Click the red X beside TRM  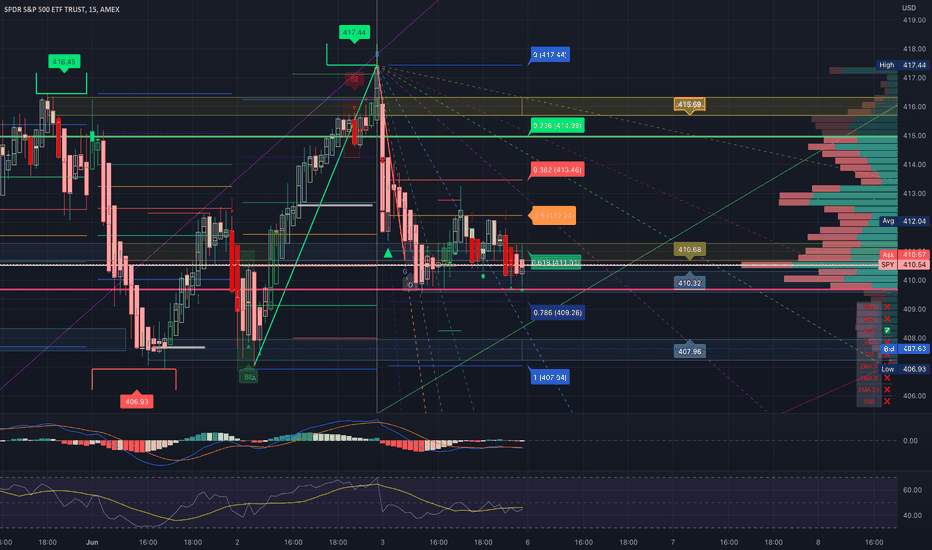tap(887, 307)
